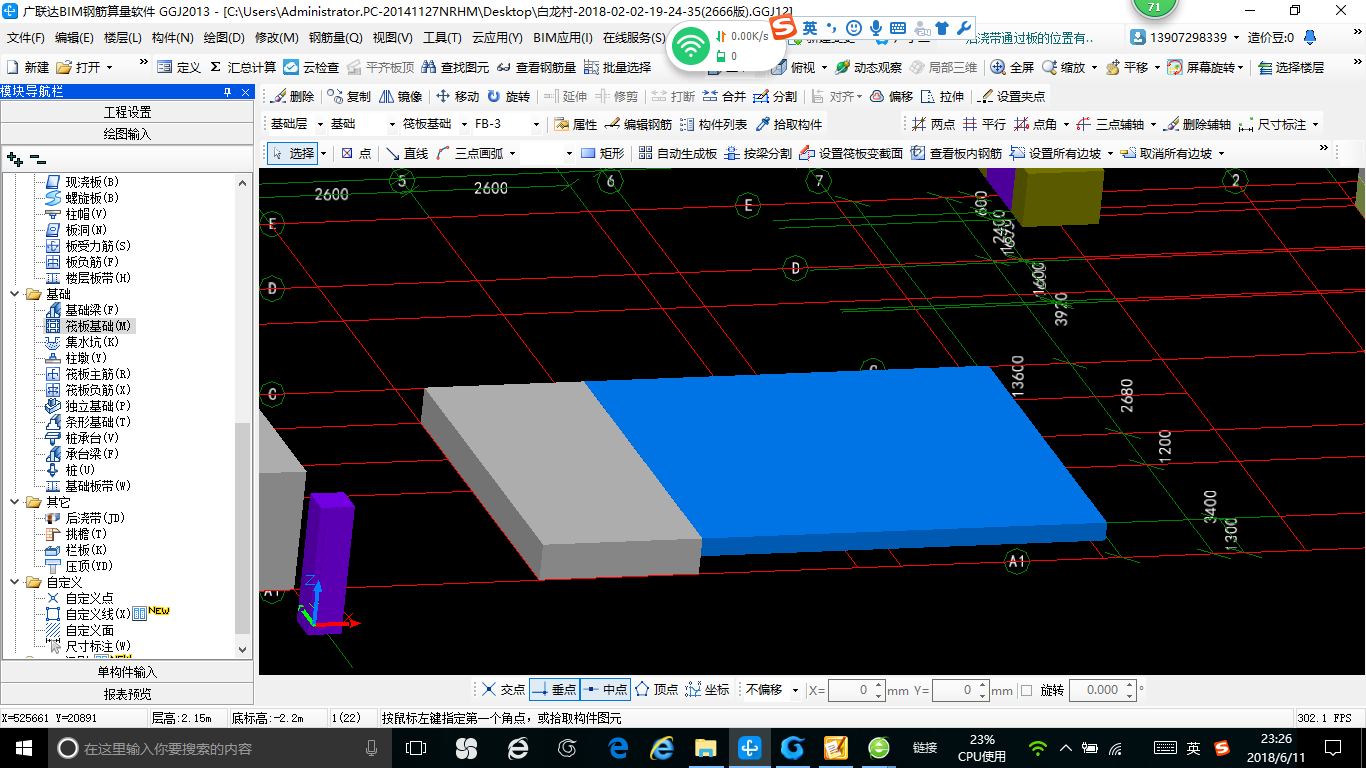
Task: Open the 构件(N) menu
Action: coord(173,38)
